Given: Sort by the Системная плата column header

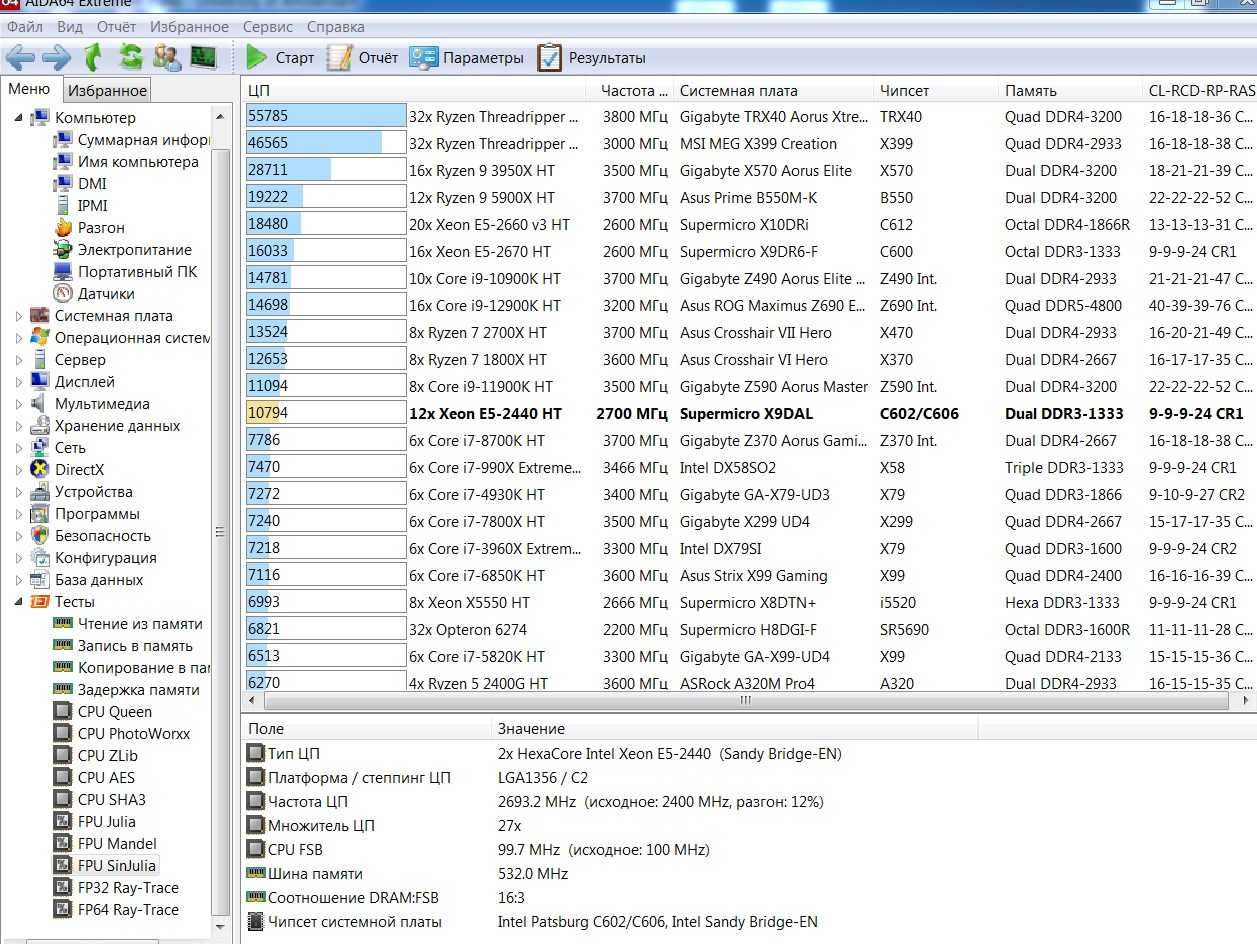Looking at the screenshot, I should coord(773,91).
